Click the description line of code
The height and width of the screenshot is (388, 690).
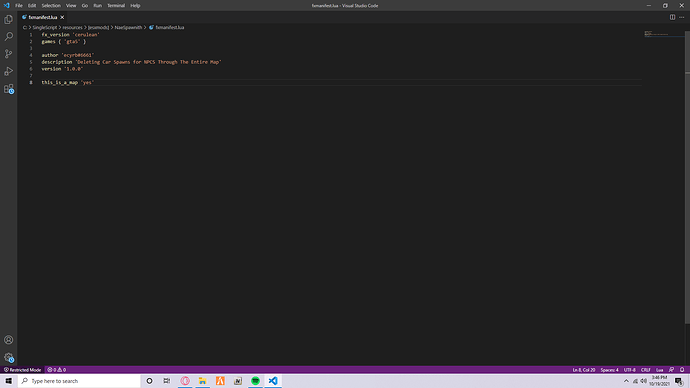(x=132, y=62)
